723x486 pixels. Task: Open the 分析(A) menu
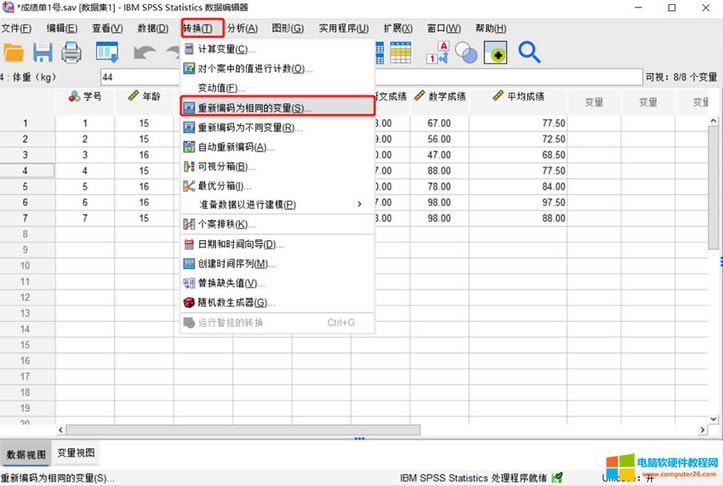[243, 28]
